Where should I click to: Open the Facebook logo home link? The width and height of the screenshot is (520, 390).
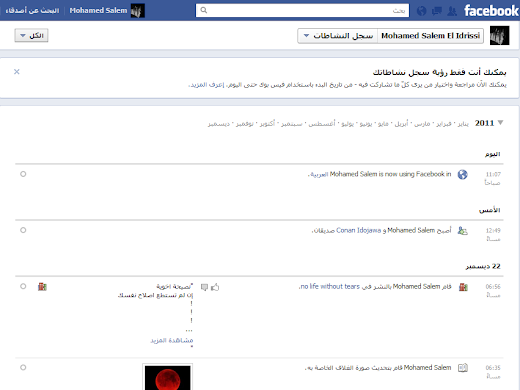[x=491, y=11]
